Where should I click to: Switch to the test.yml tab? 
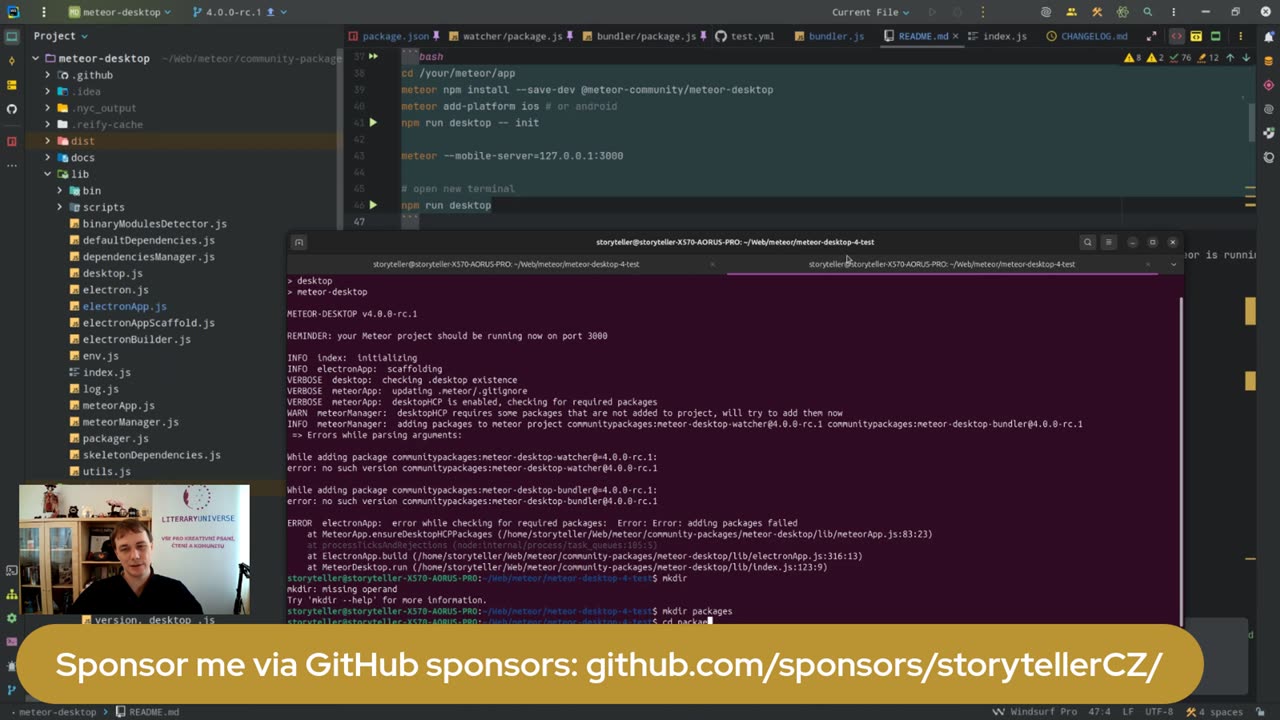pyautogui.click(x=745, y=36)
